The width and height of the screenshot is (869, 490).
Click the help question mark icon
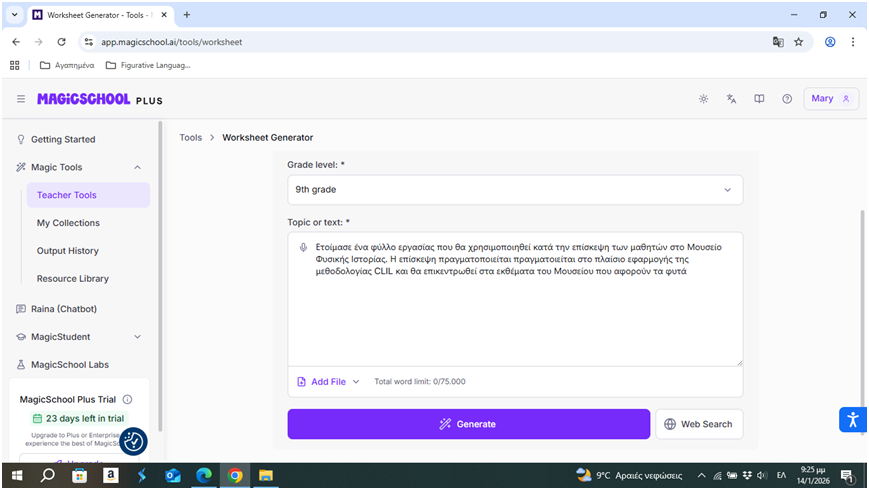787,99
